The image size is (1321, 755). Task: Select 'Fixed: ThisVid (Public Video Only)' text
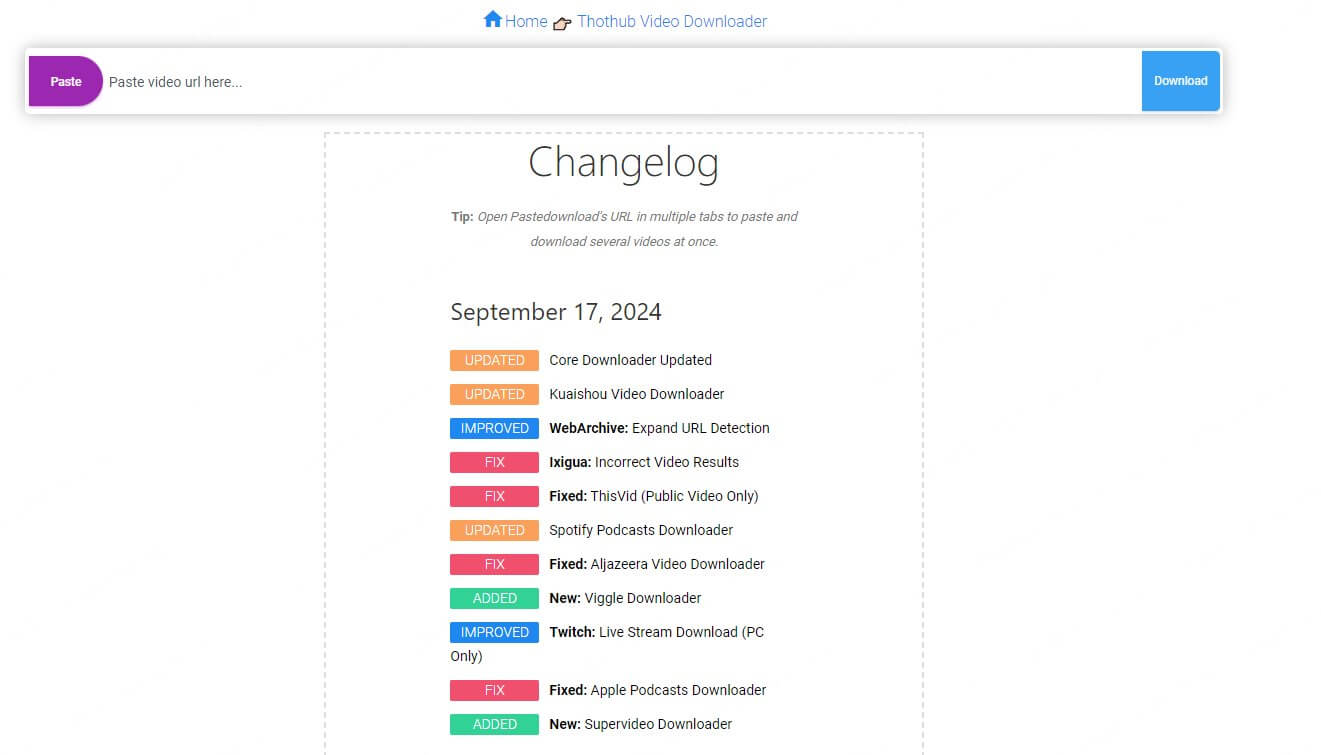coord(654,496)
